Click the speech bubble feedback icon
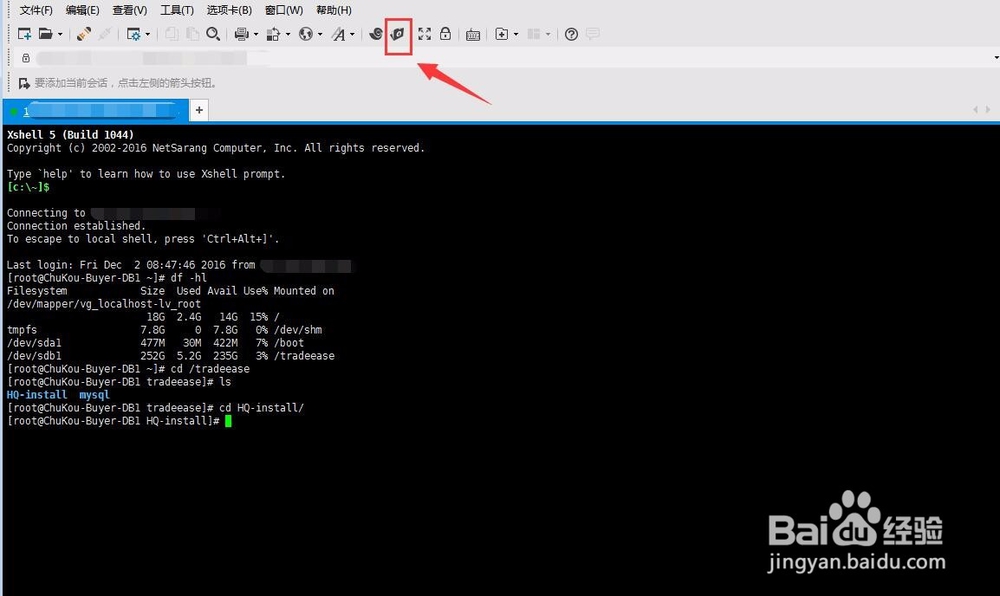The image size is (1000, 596). click(x=592, y=33)
